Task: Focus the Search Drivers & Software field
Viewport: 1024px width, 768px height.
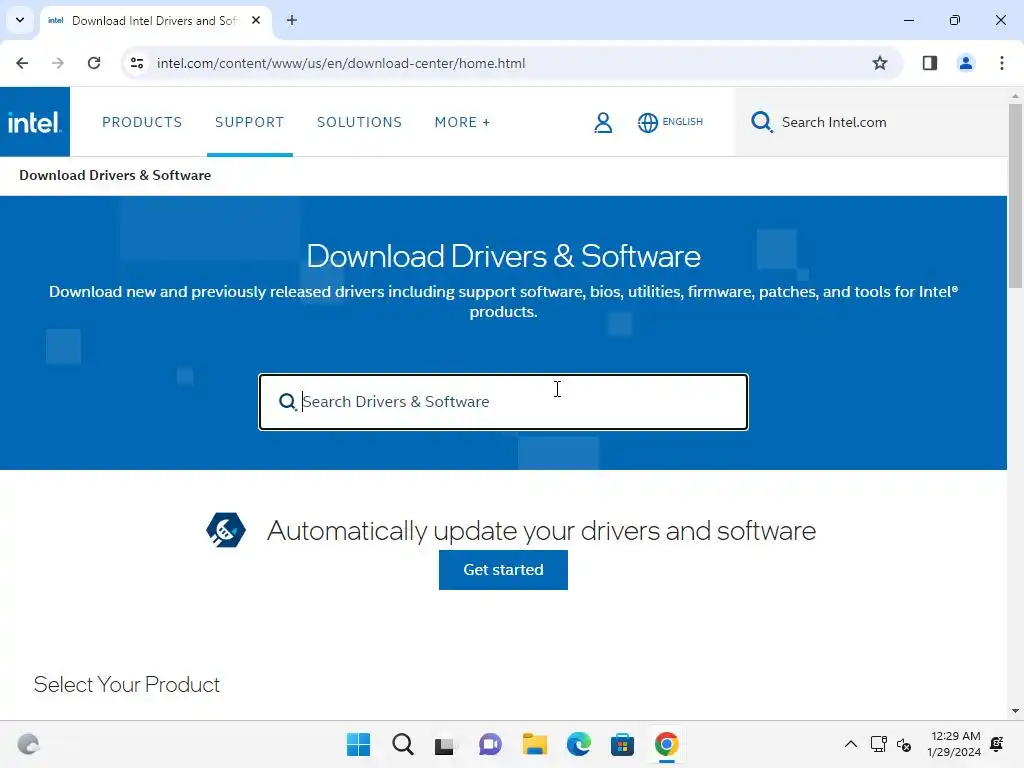Action: point(504,402)
